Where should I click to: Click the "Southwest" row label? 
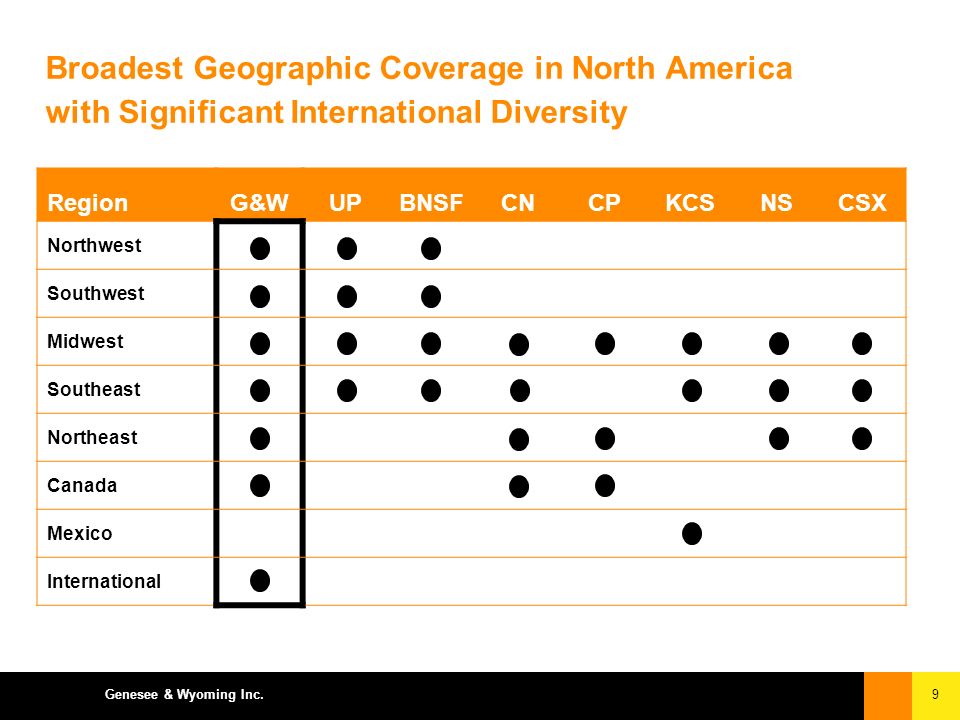(x=96, y=293)
